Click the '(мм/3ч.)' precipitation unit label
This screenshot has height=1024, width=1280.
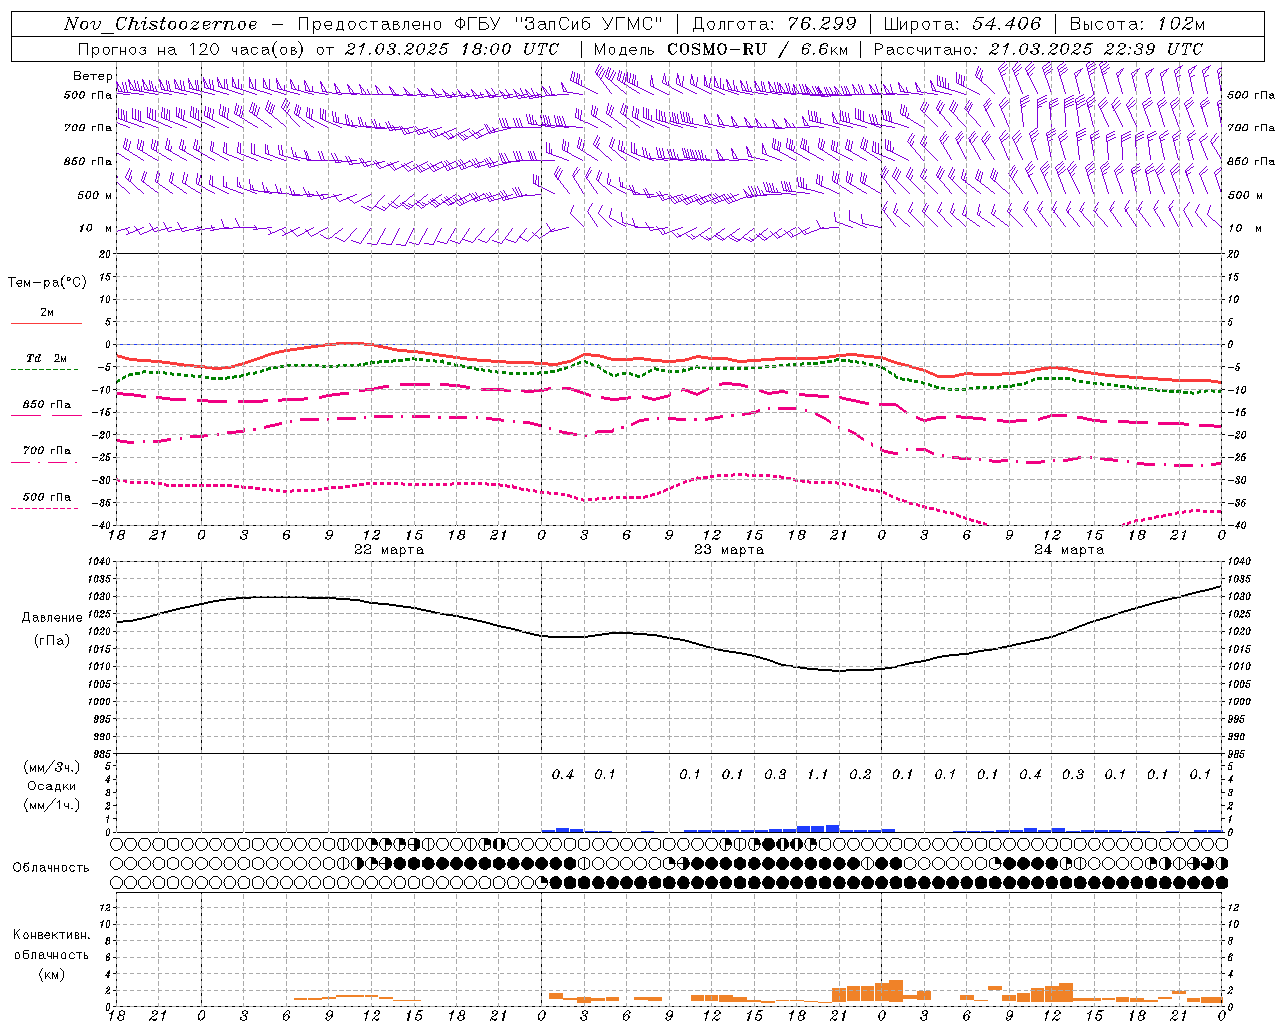point(52,767)
